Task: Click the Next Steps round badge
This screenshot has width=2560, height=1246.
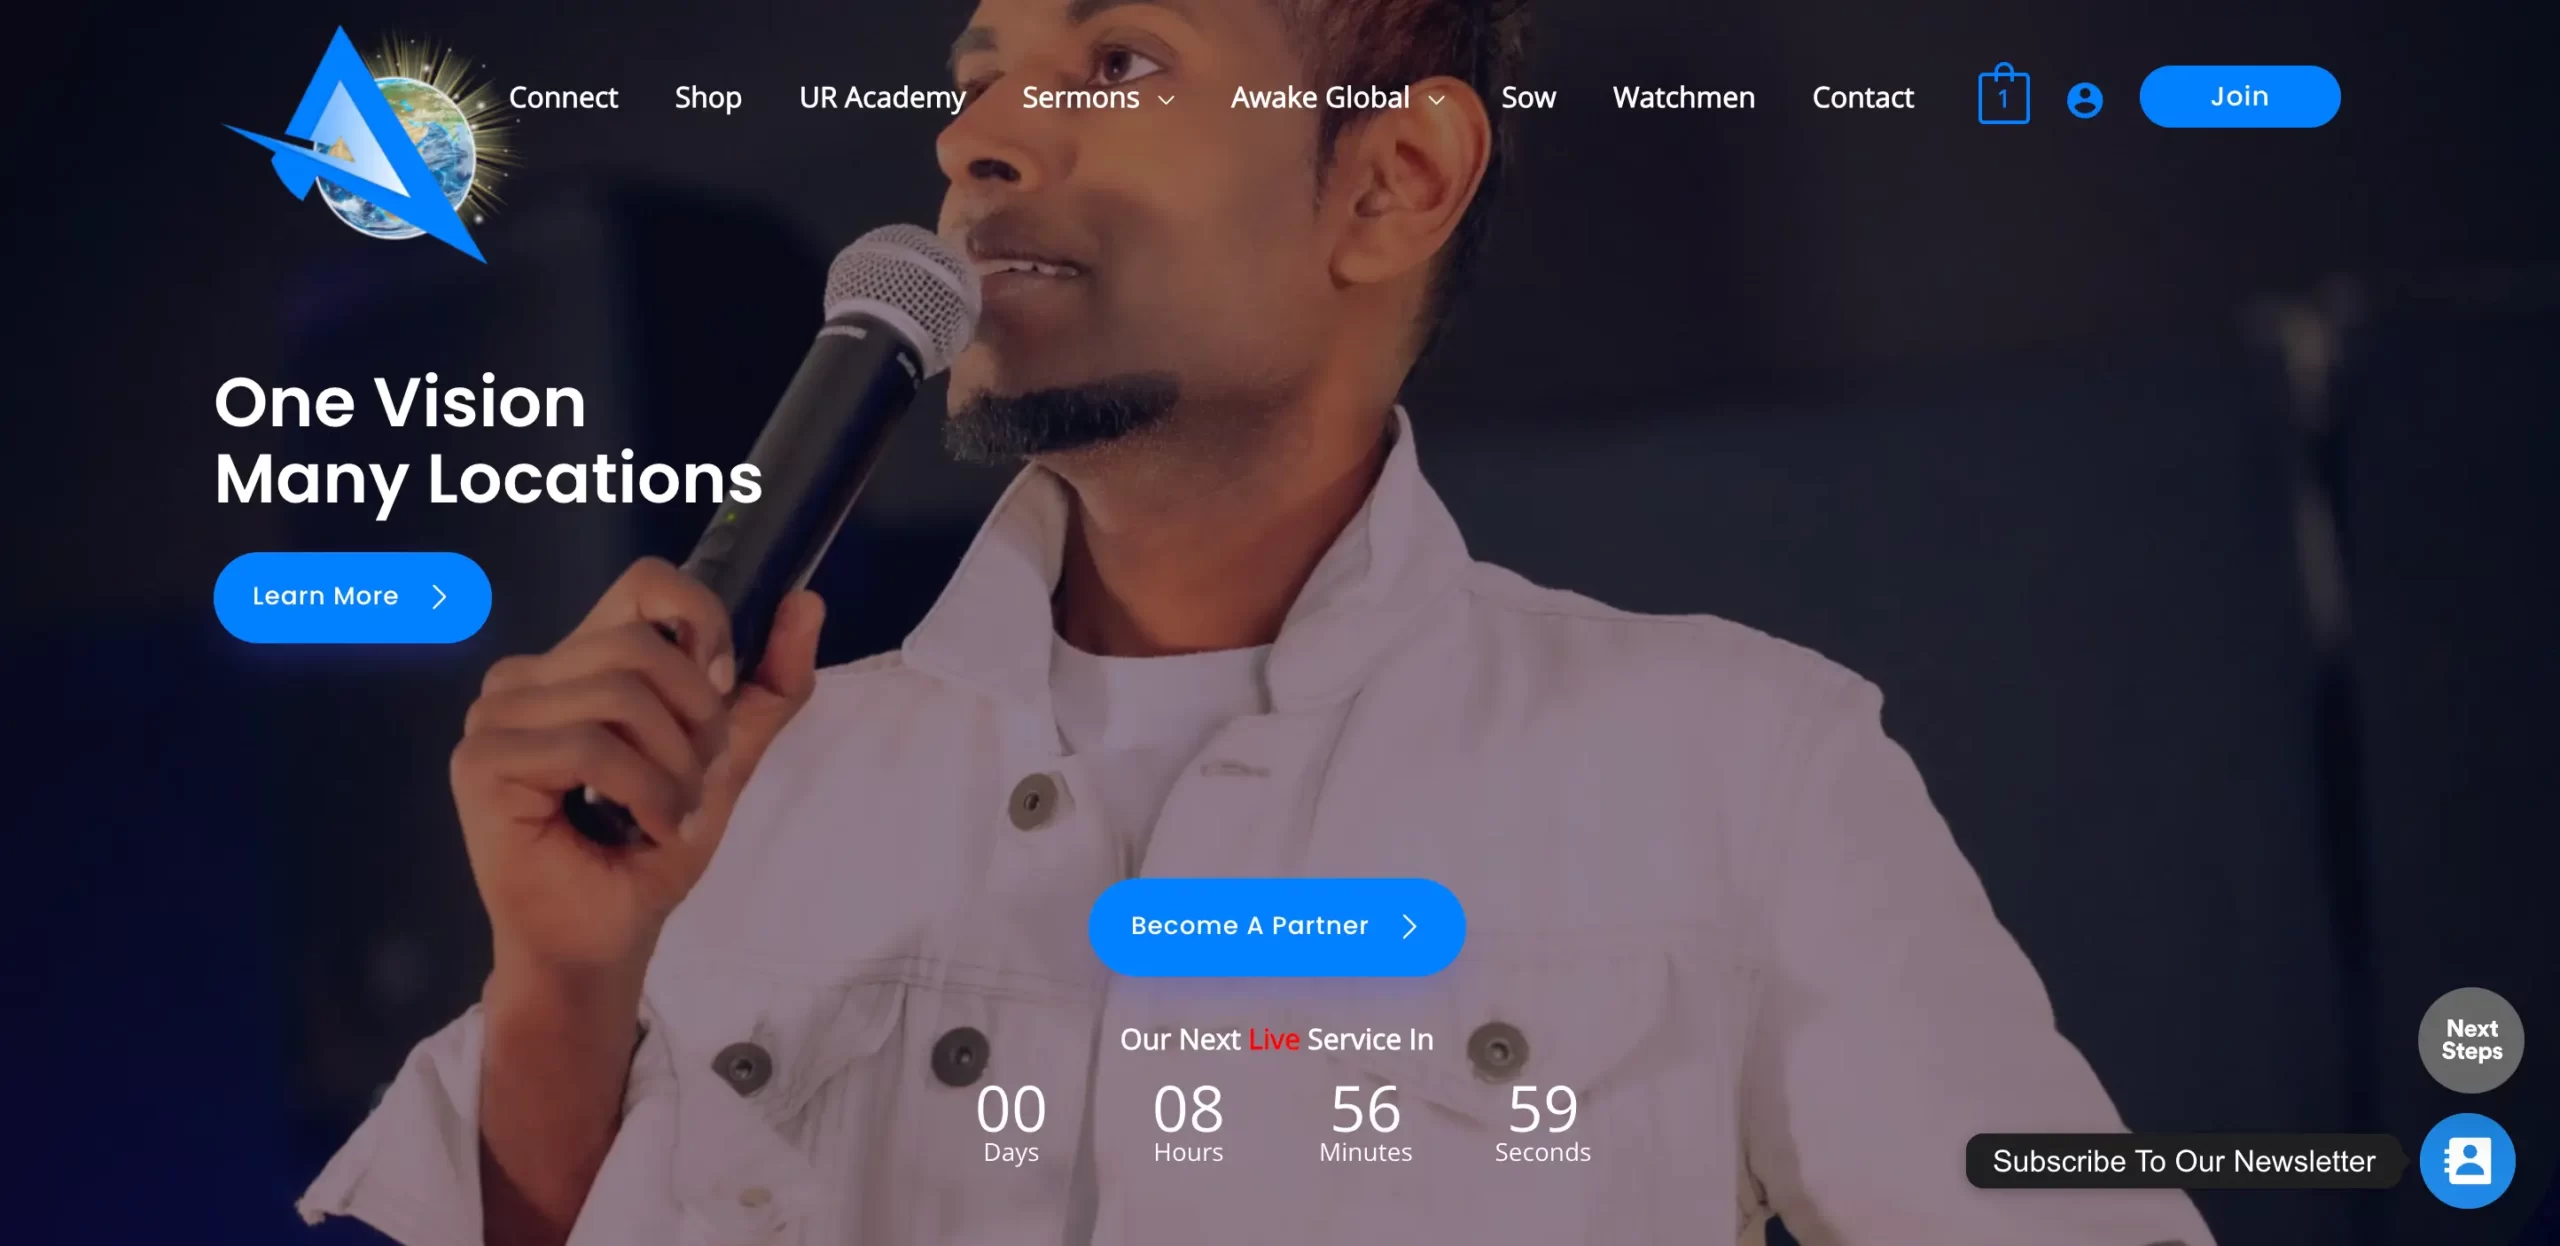Action: click(2471, 1039)
